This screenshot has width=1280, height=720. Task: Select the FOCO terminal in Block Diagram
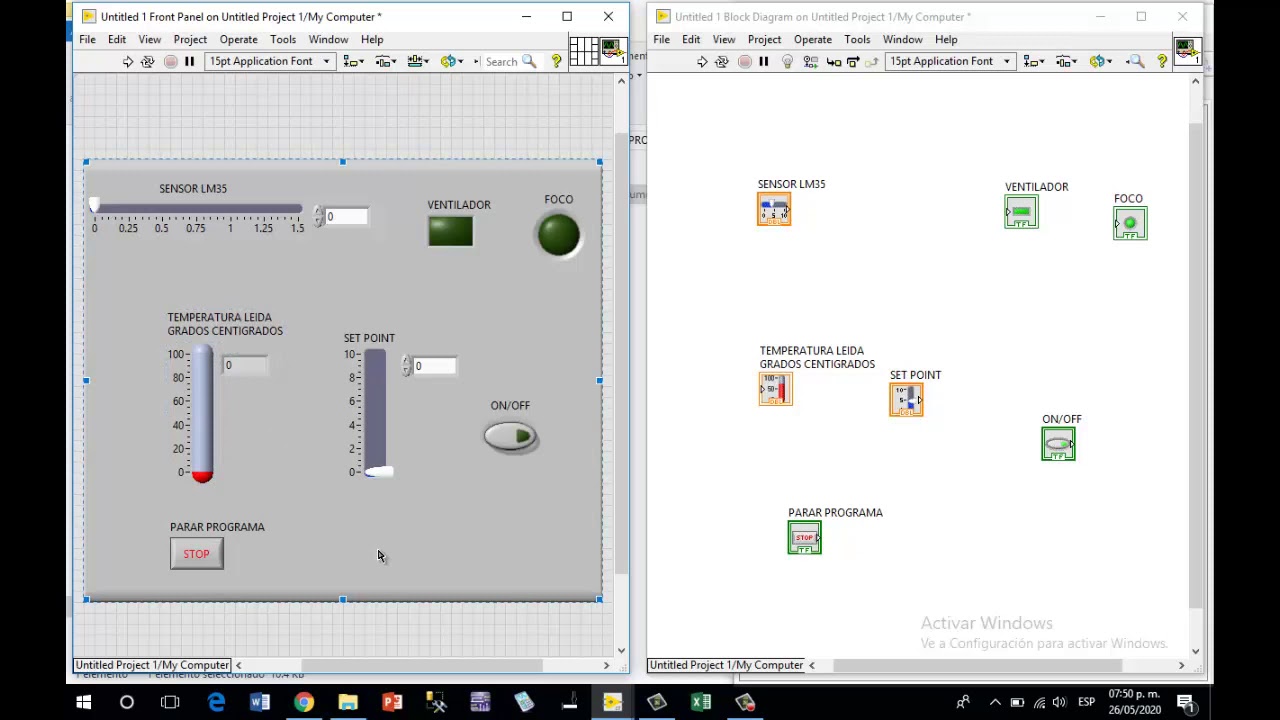point(1130,223)
